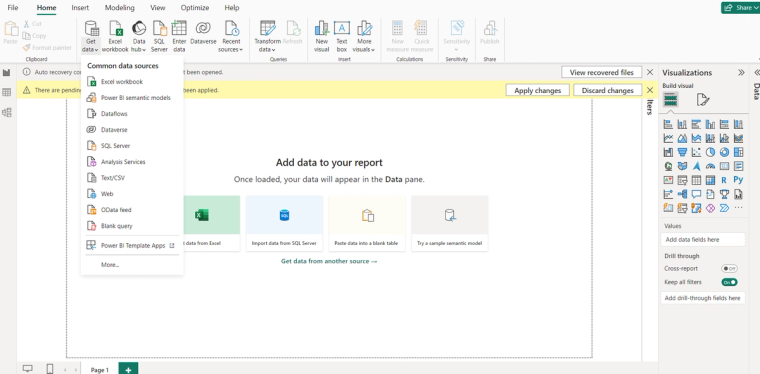Open Table view in left sidebar
The width and height of the screenshot is (760, 374).
[7, 93]
